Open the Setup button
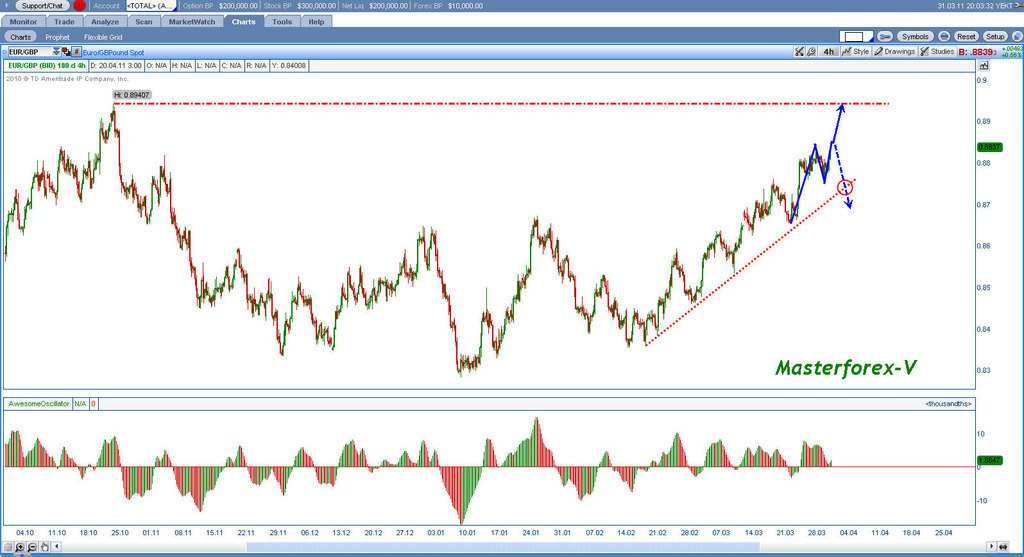The width and height of the screenshot is (1024, 557). pyautogui.click(x=995, y=37)
